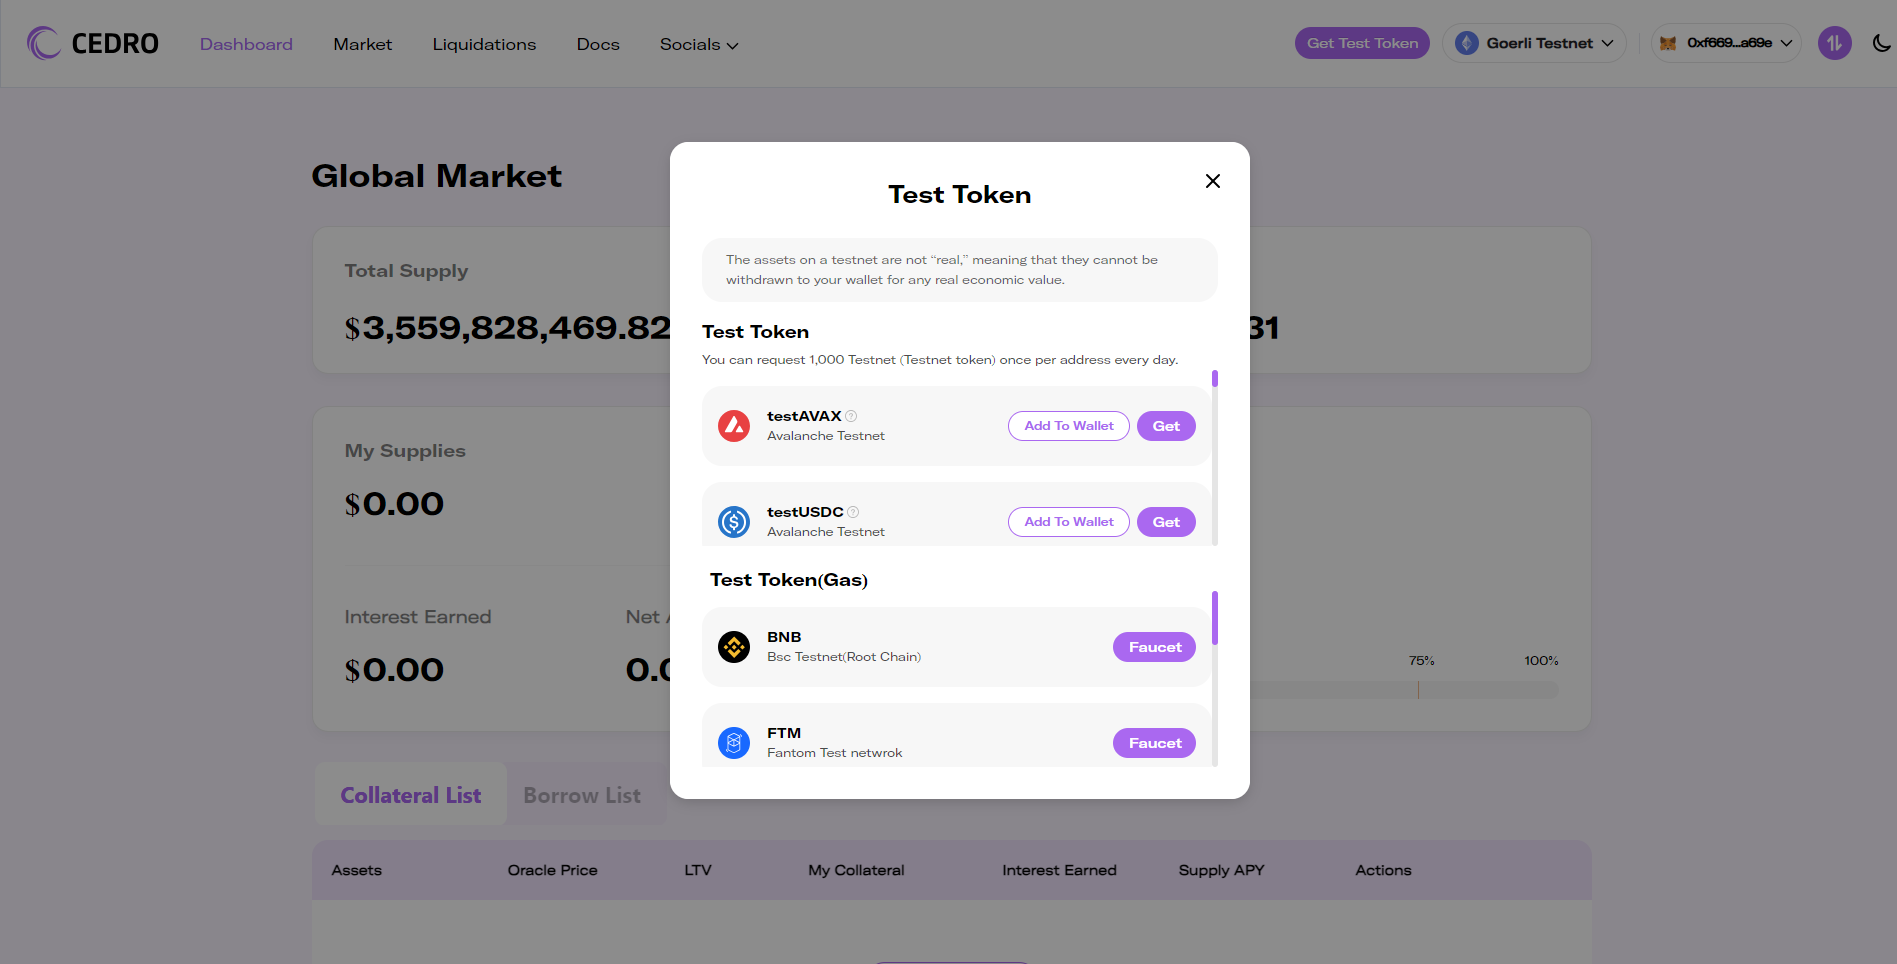Click Add To Wallet for testUSDC
1897x964 pixels.
pos(1069,522)
